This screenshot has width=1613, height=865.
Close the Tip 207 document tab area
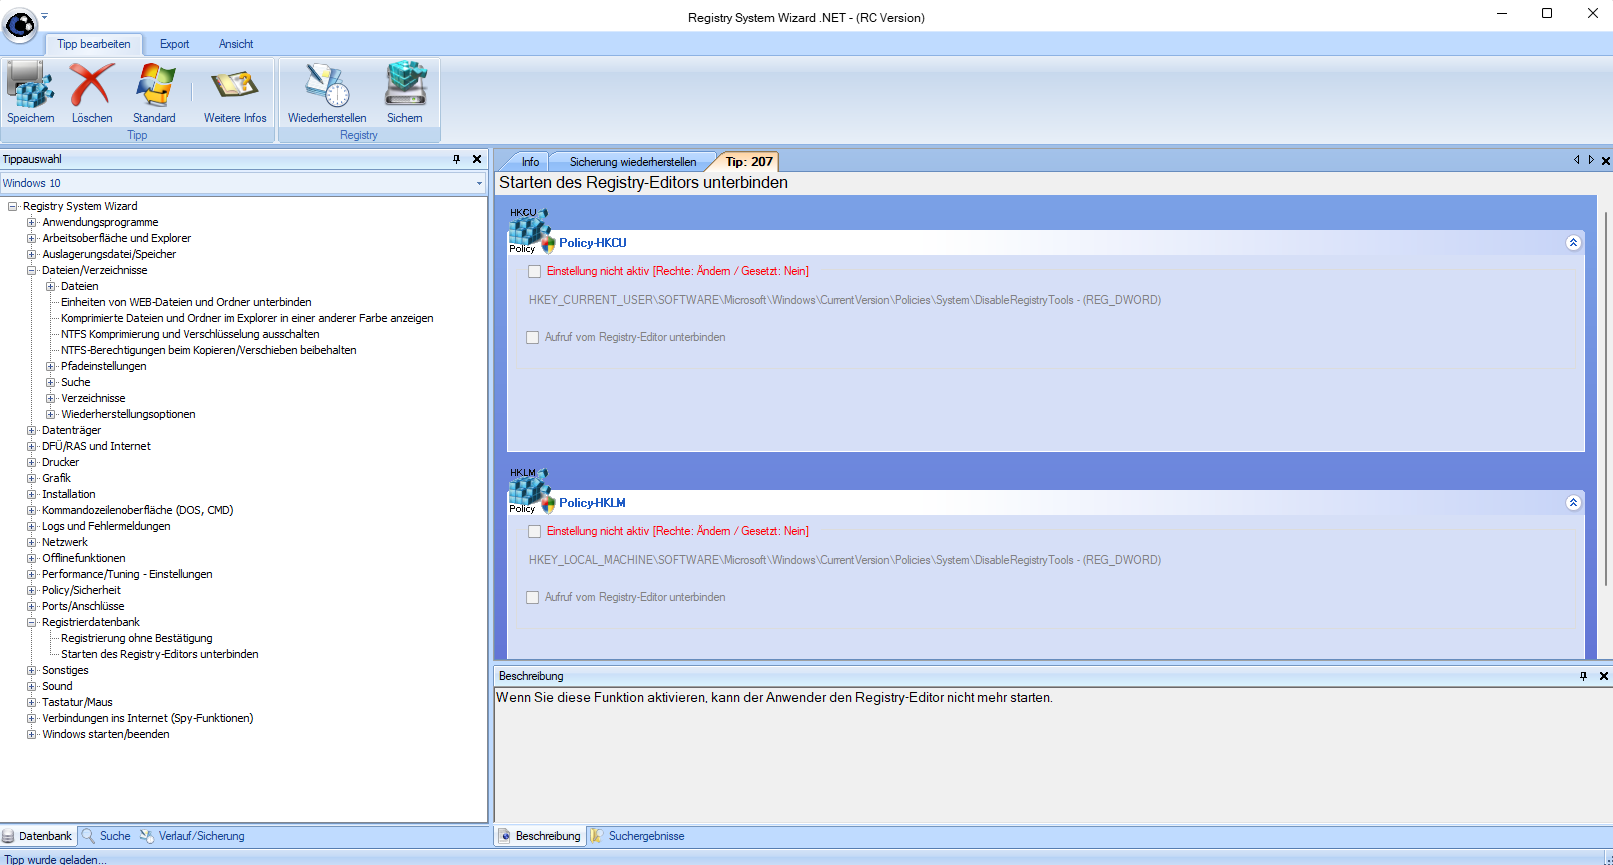pyautogui.click(x=1606, y=160)
